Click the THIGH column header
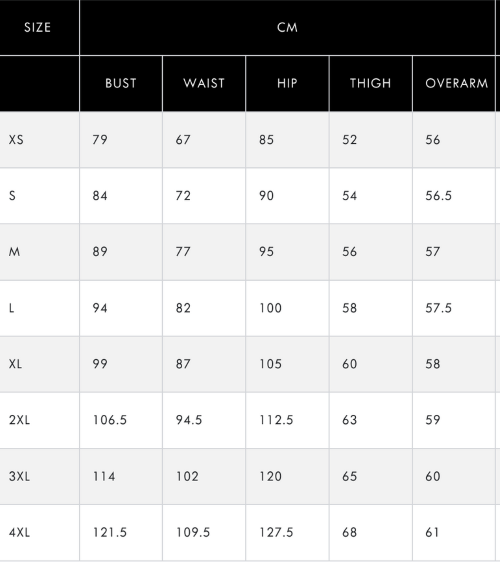500x568 pixels. pyautogui.click(x=371, y=83)
